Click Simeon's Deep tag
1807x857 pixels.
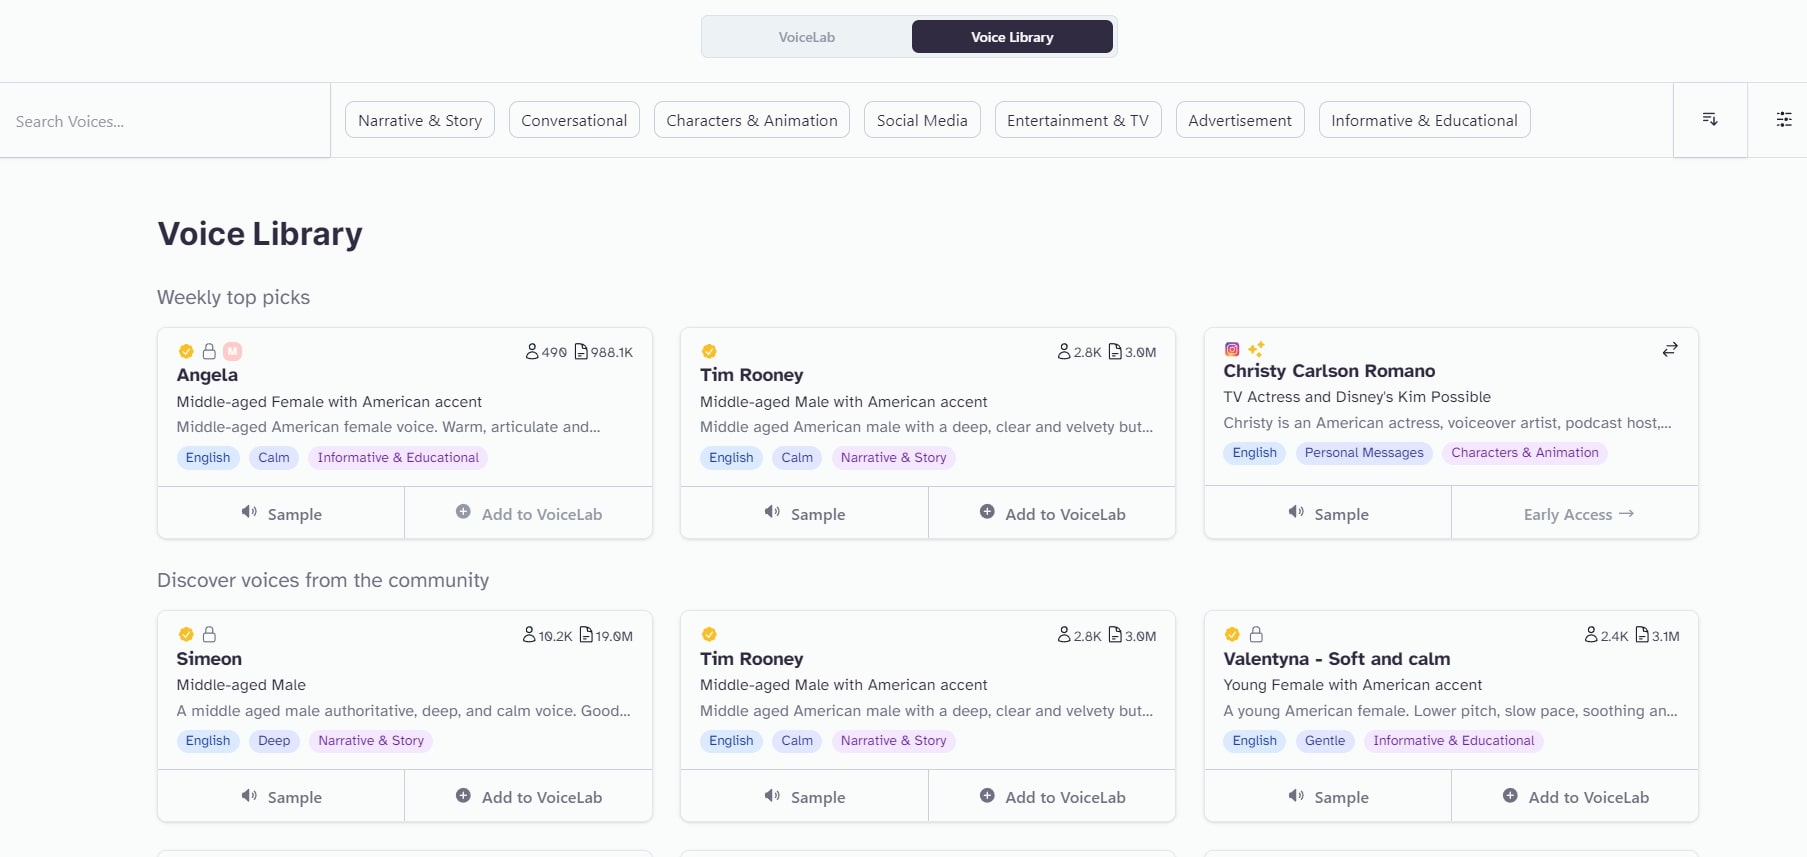click(274, 740)
